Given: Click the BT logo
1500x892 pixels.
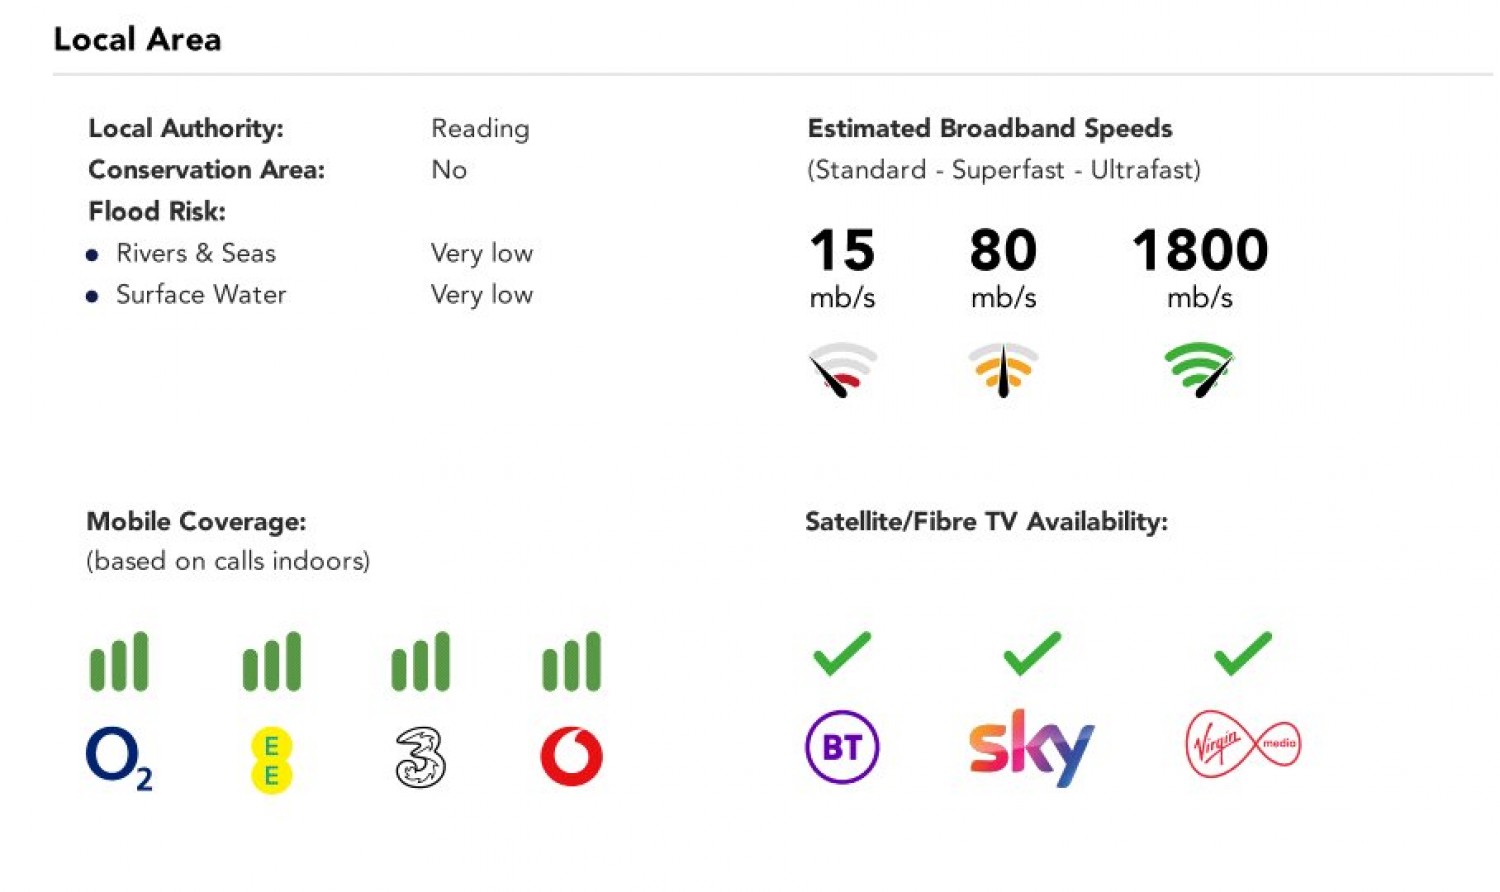Looking at the screenshot, I should tap(842, 747).
